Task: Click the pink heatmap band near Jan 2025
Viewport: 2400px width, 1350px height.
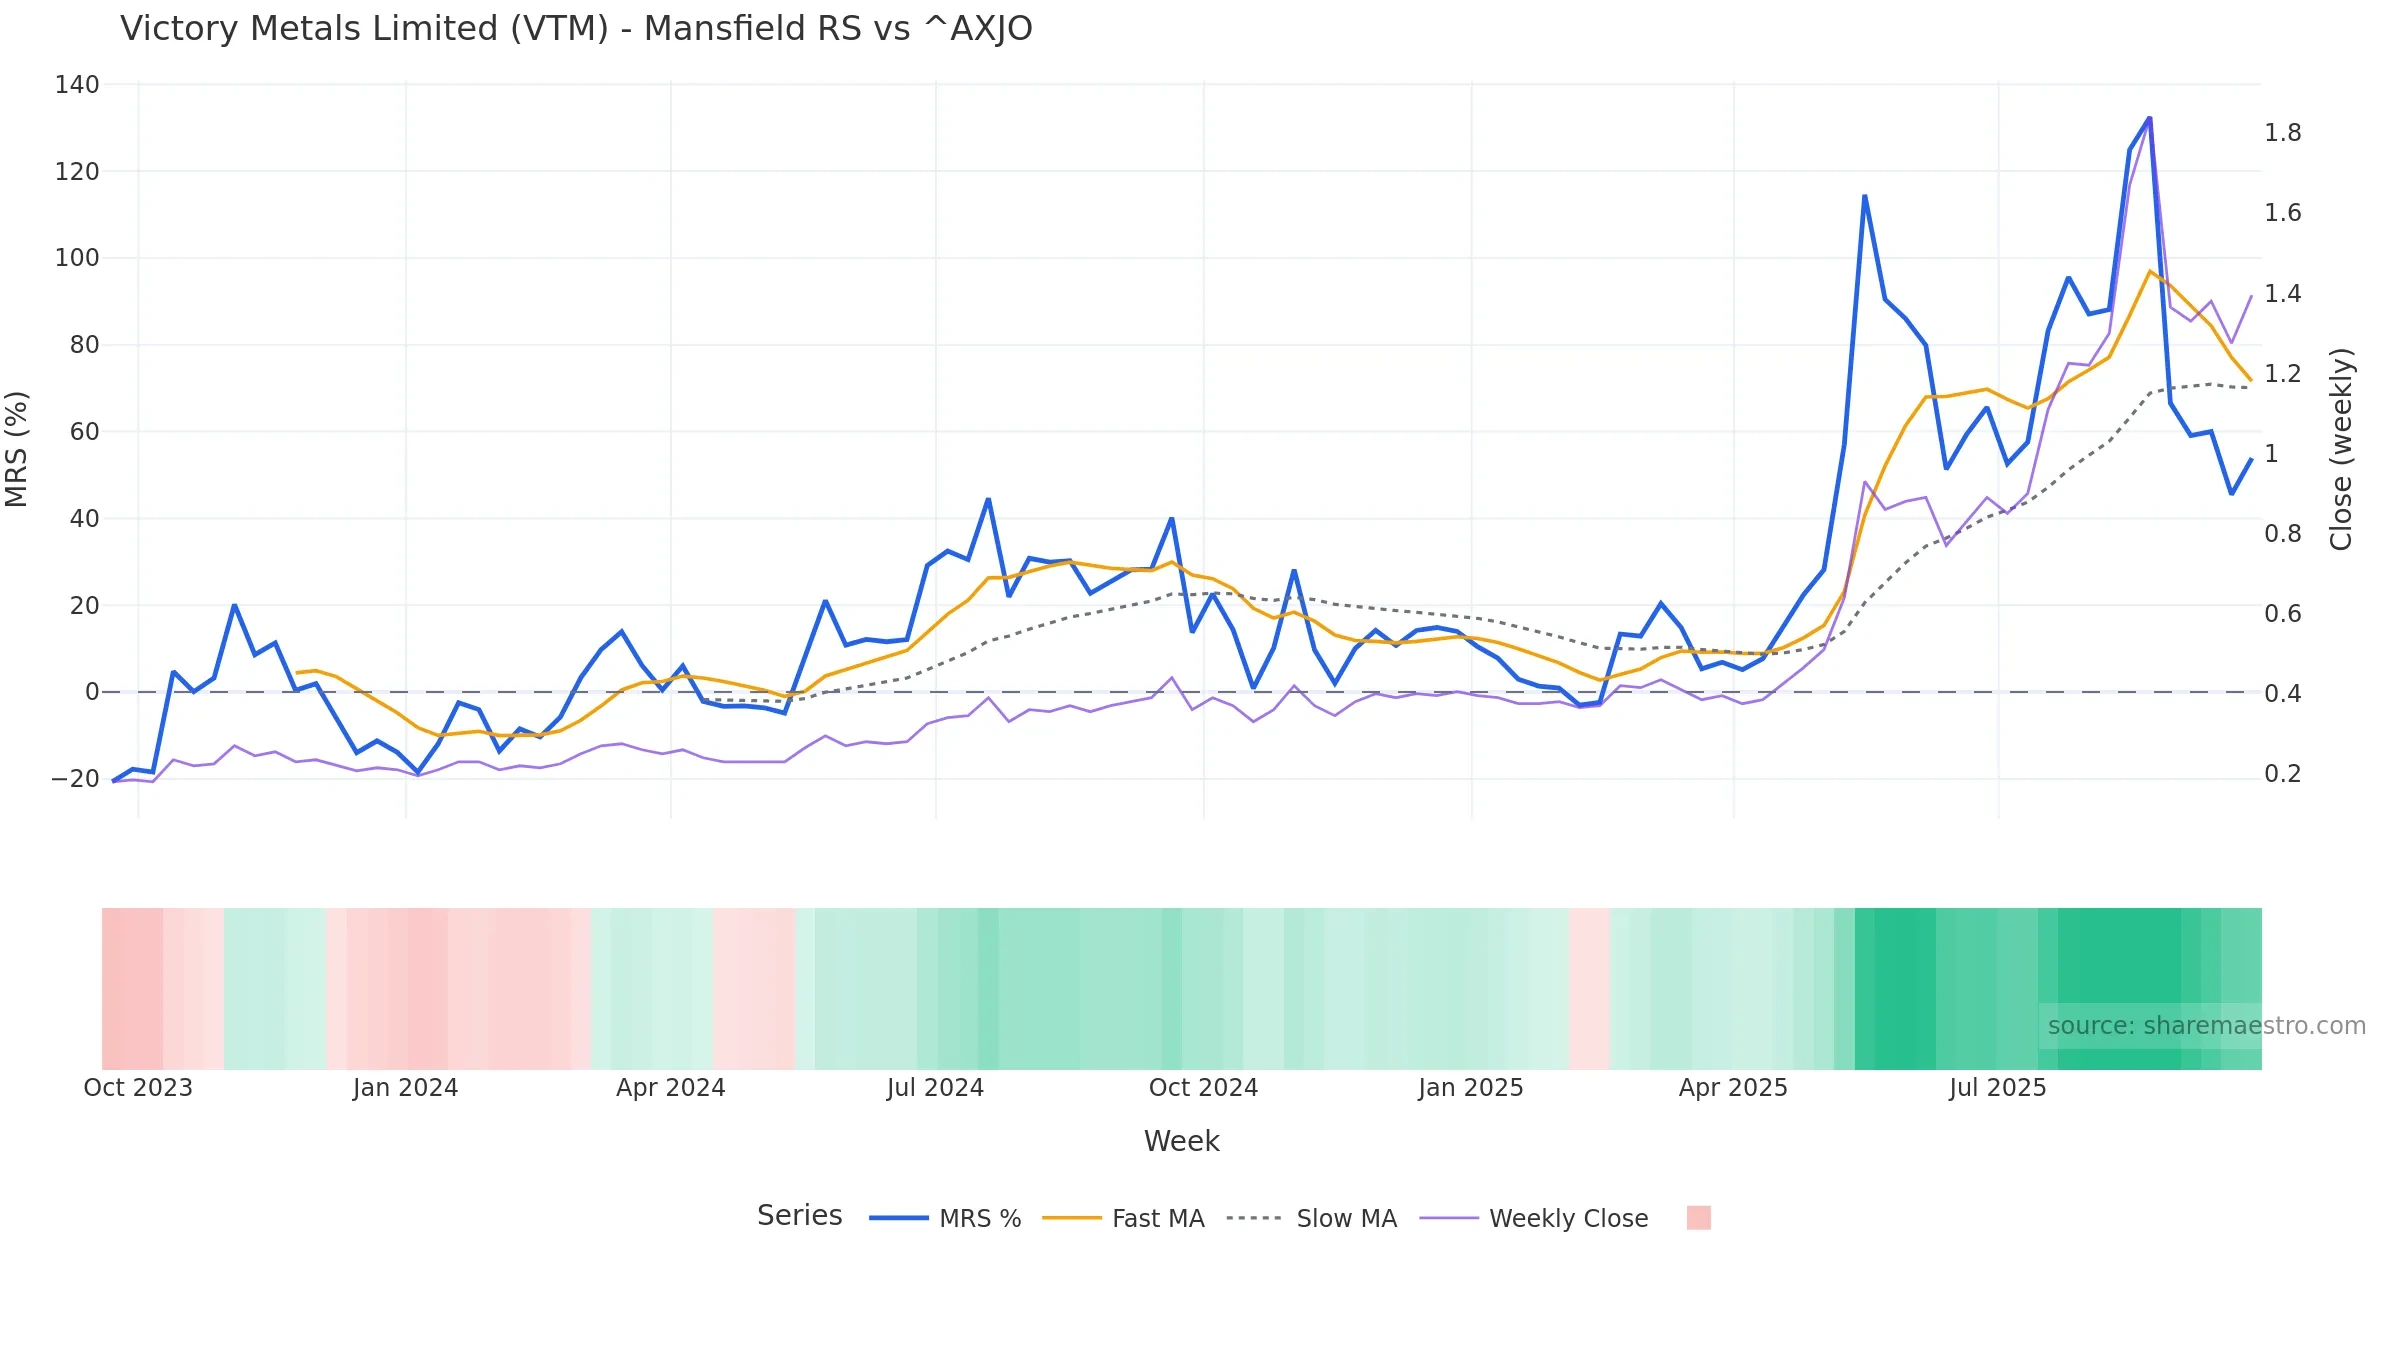Action: (x=1590, y=989)
